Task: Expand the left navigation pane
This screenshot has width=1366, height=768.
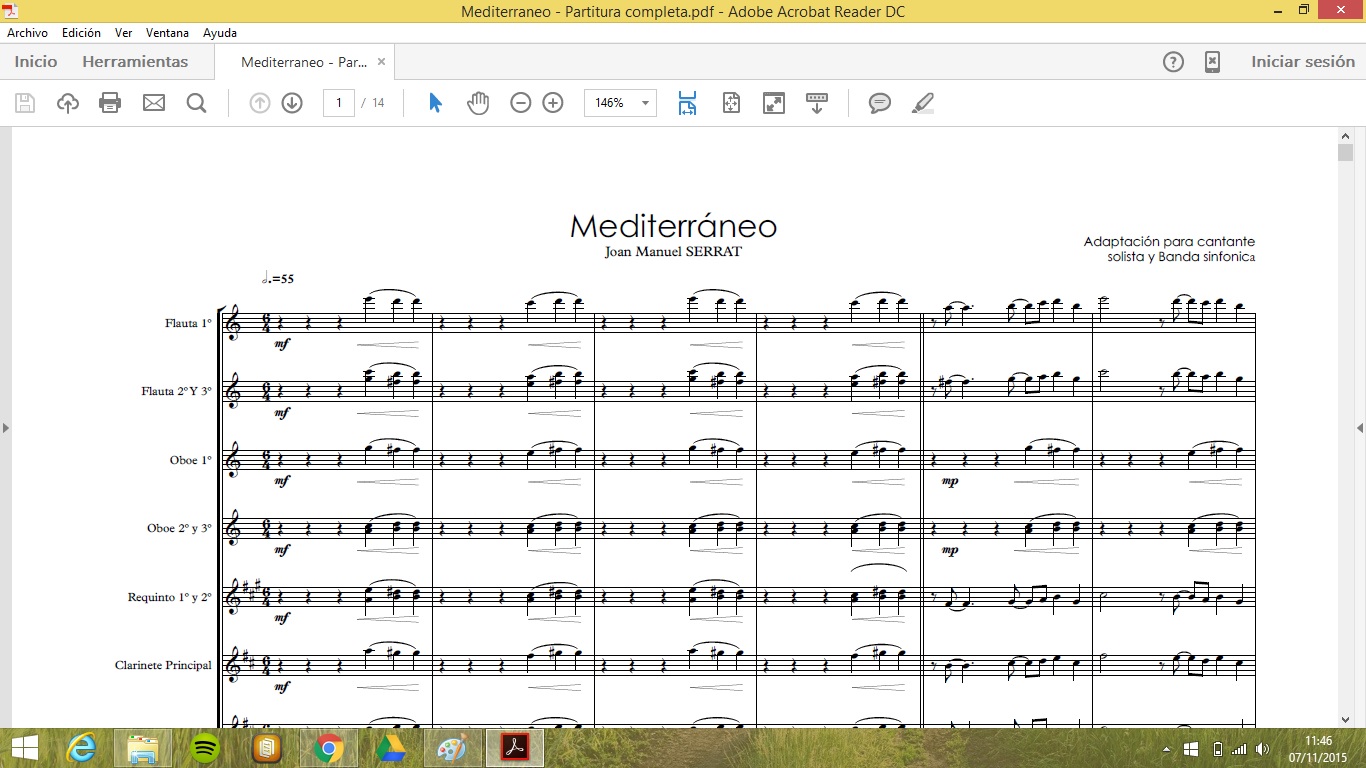Action: tap(5, 428)
